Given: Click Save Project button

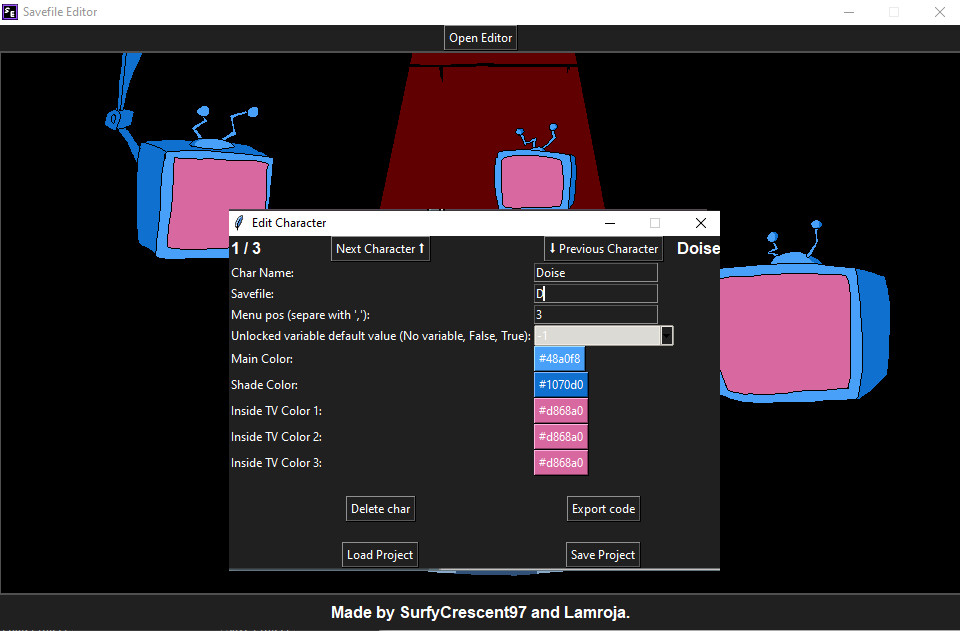Looking at the screenshot, I should point(603,555).
